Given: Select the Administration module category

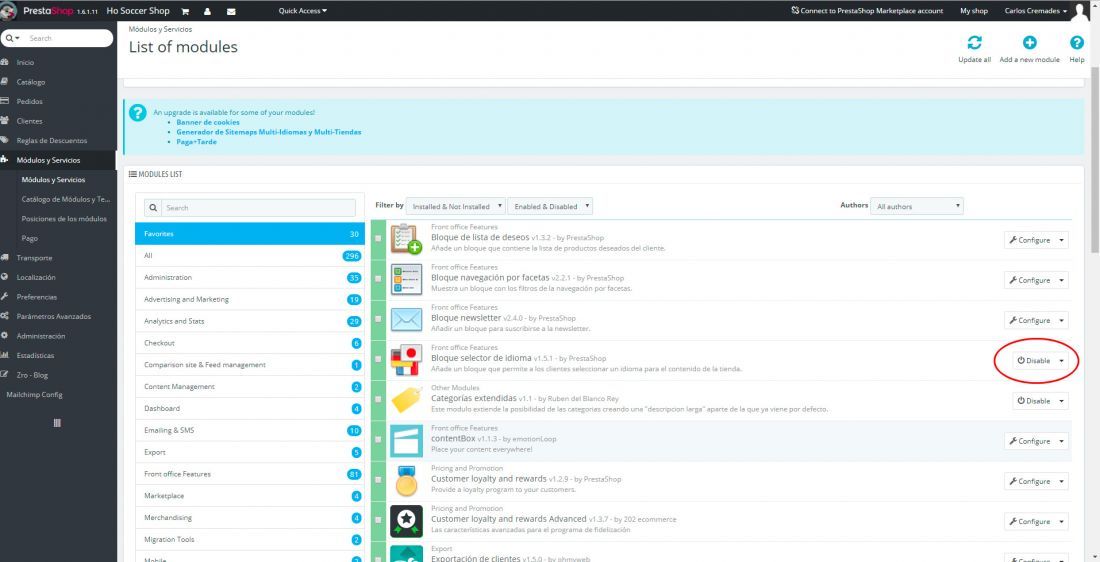Looking at the screenshot, I should [x=250, y=277].
